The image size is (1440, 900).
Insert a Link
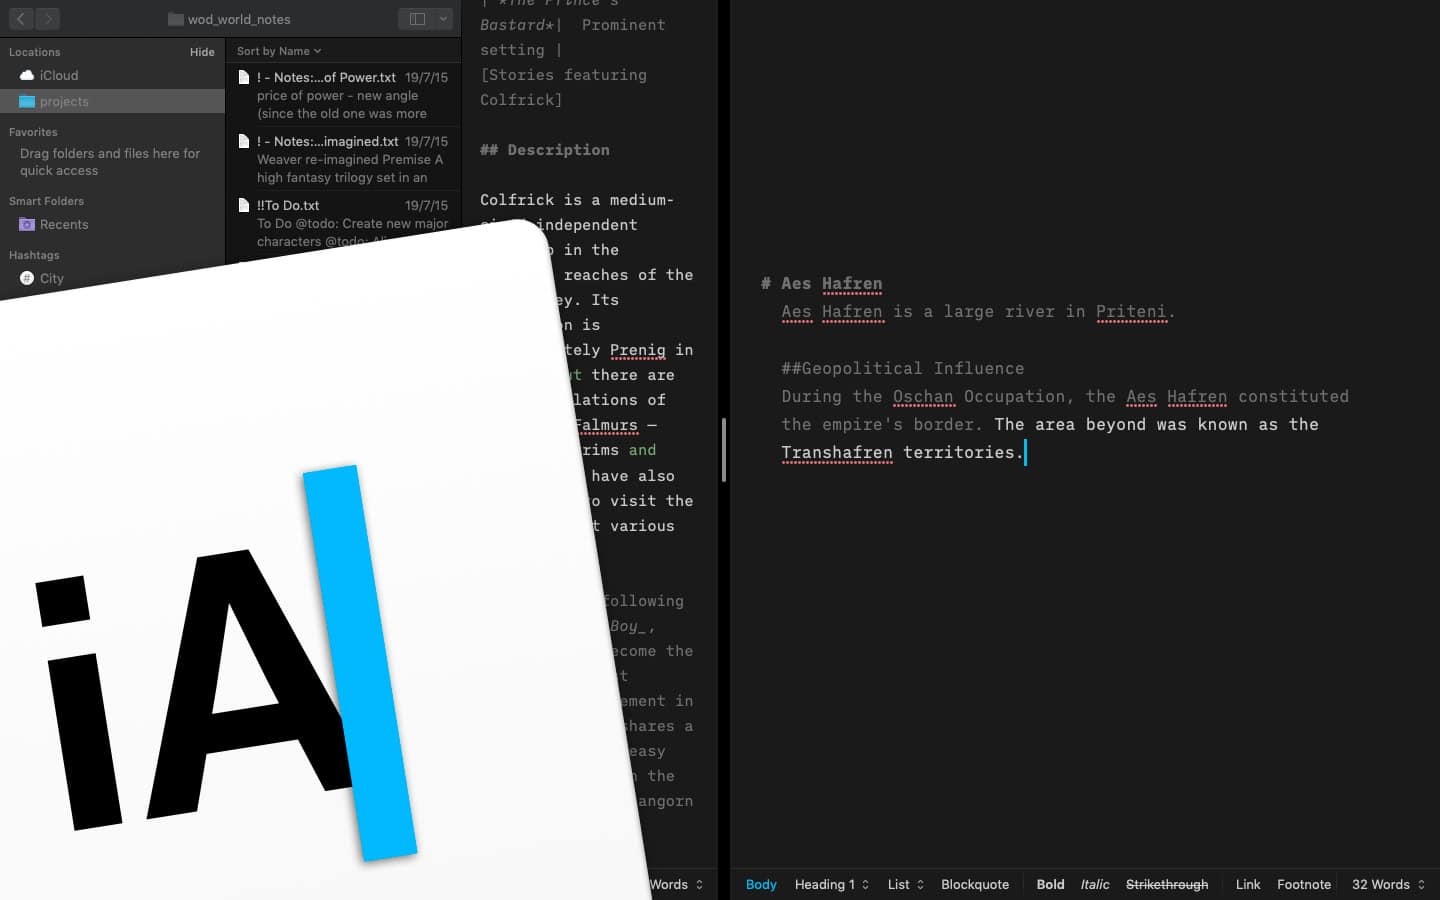[x=1248, y=884]
